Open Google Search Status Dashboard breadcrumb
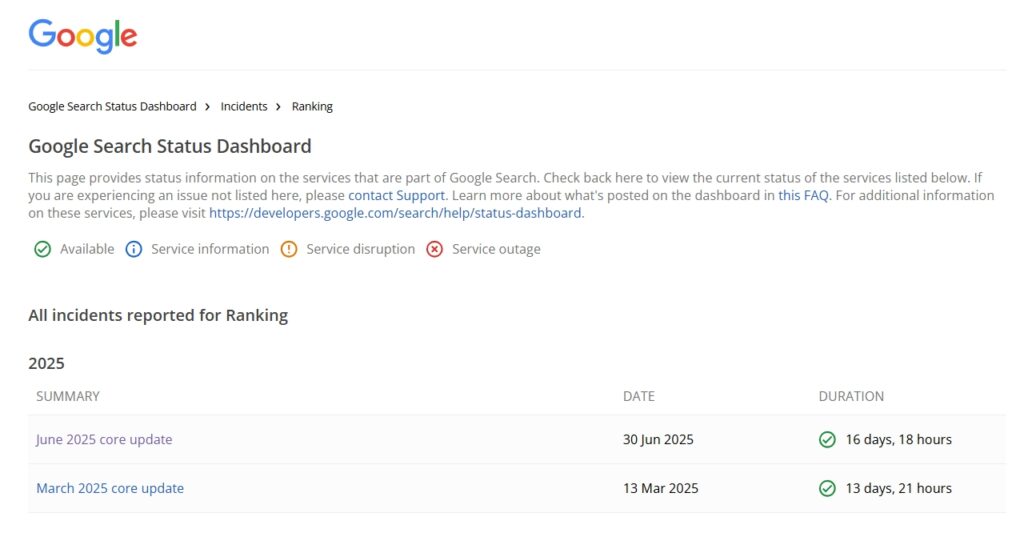1024x533 pixels. (112, 106)
